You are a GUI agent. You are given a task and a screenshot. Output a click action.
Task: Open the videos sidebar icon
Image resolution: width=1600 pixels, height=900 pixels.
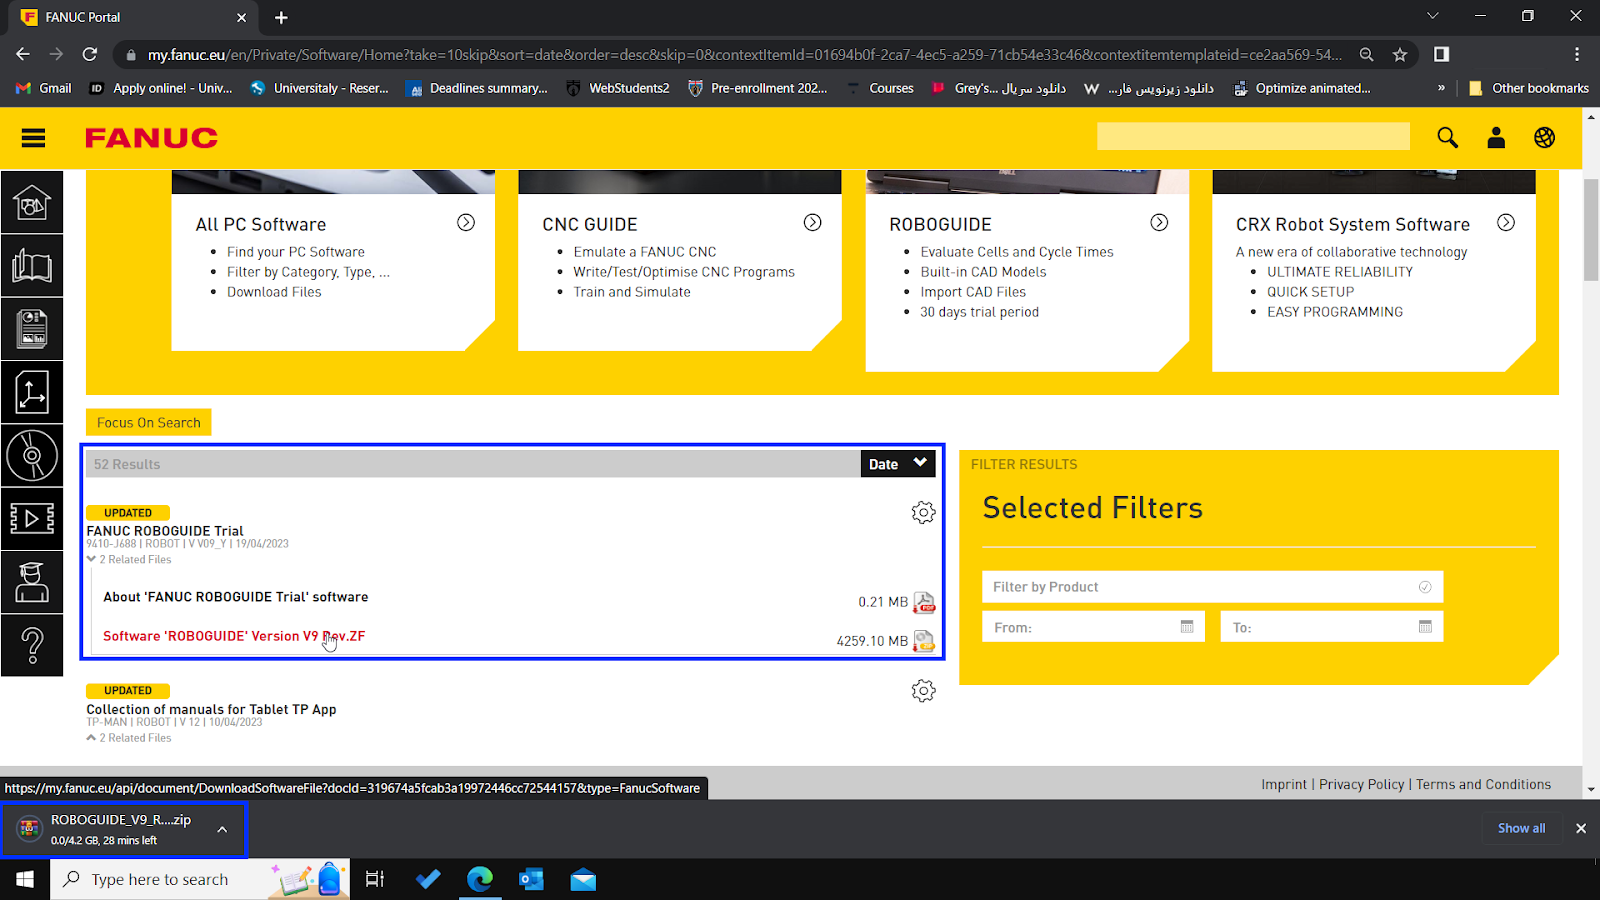(32, 518)
